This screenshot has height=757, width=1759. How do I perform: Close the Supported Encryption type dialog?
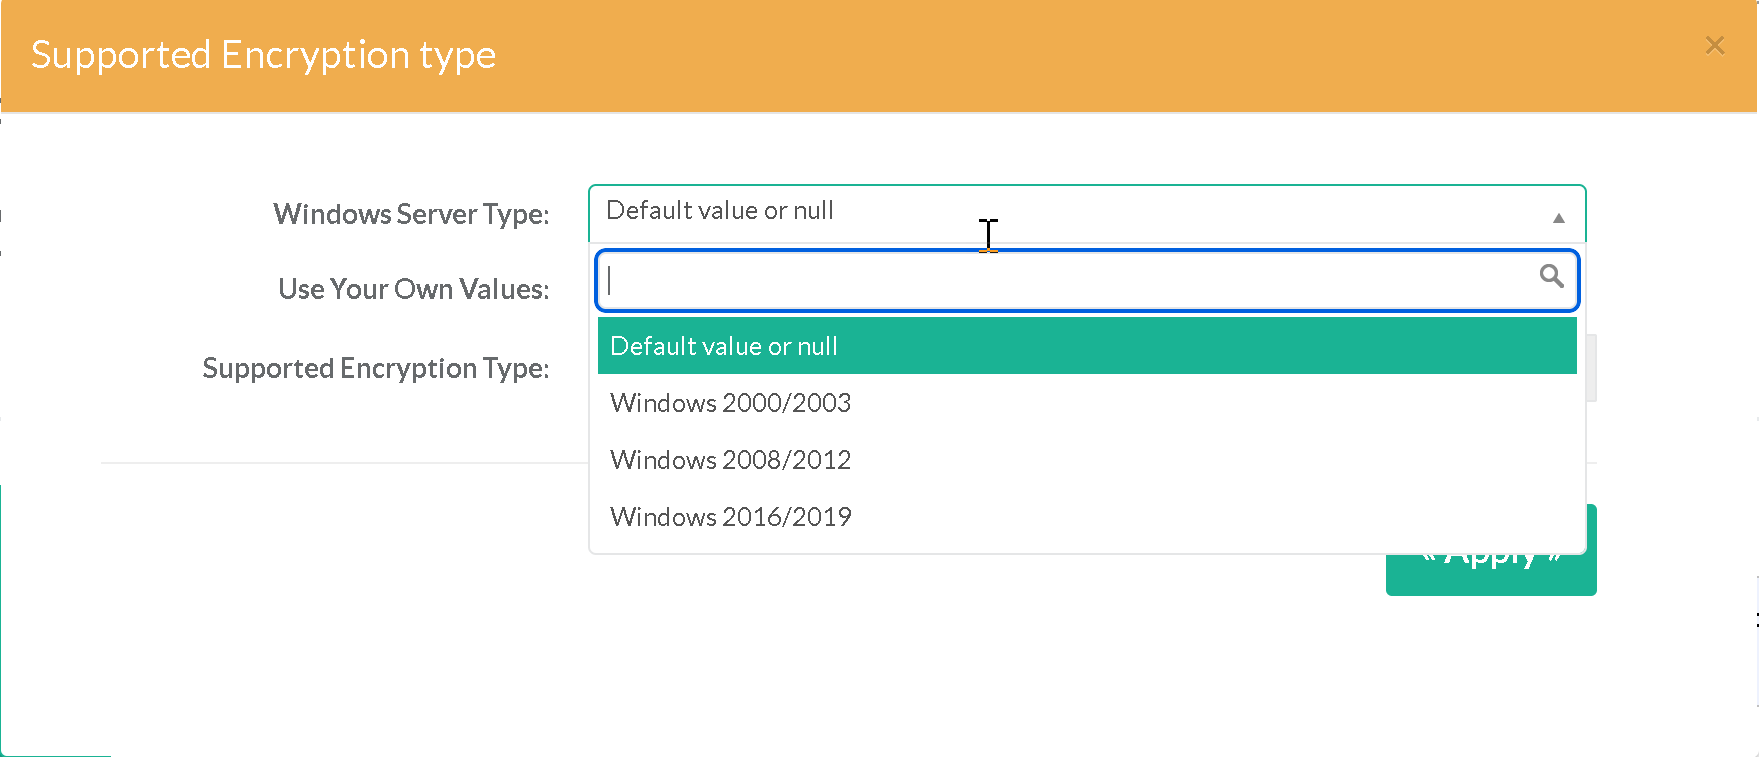click(1714, 46)
